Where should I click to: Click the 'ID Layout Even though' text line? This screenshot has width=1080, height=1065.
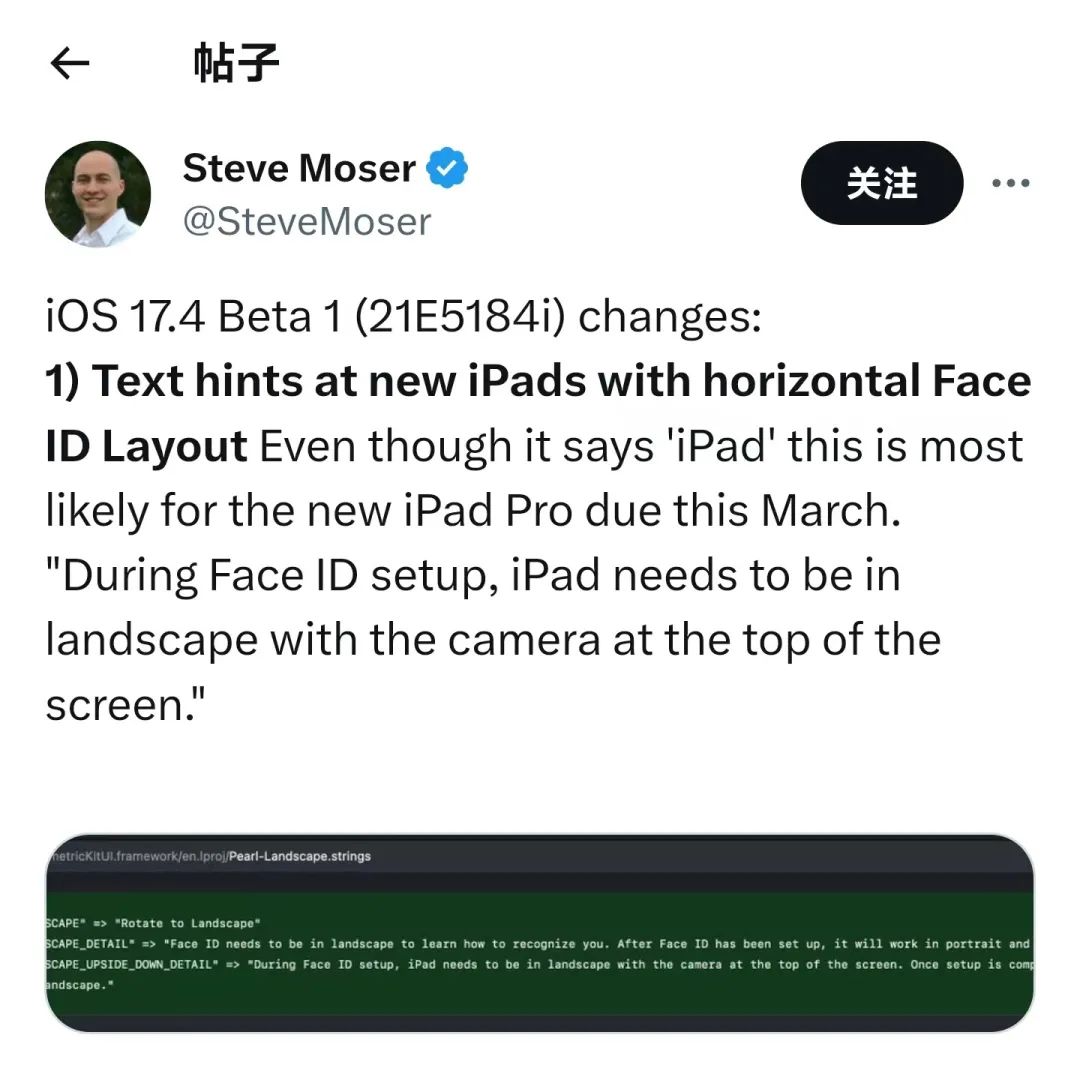[534, 446]
